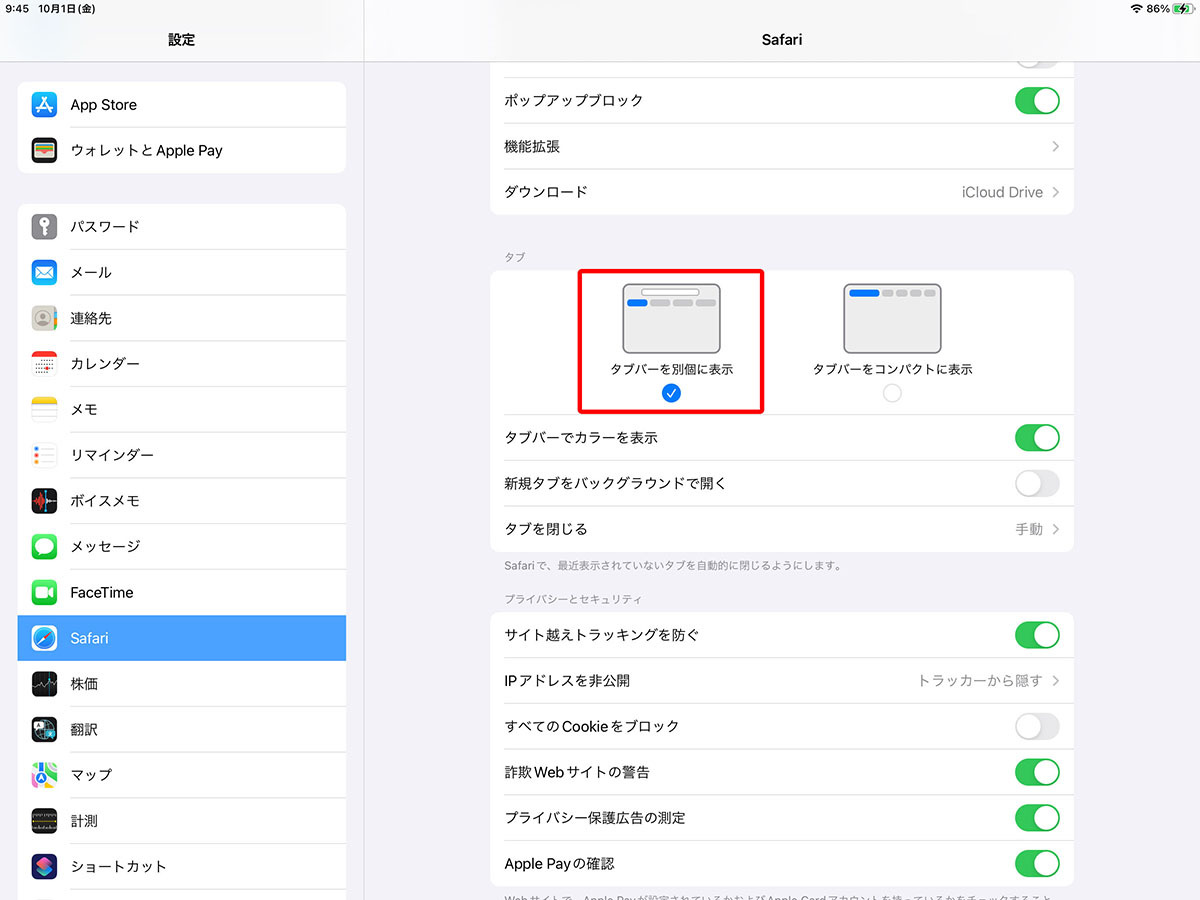
Task: Tap the 86% battery percentage
Action: [x=1158, y=9]
